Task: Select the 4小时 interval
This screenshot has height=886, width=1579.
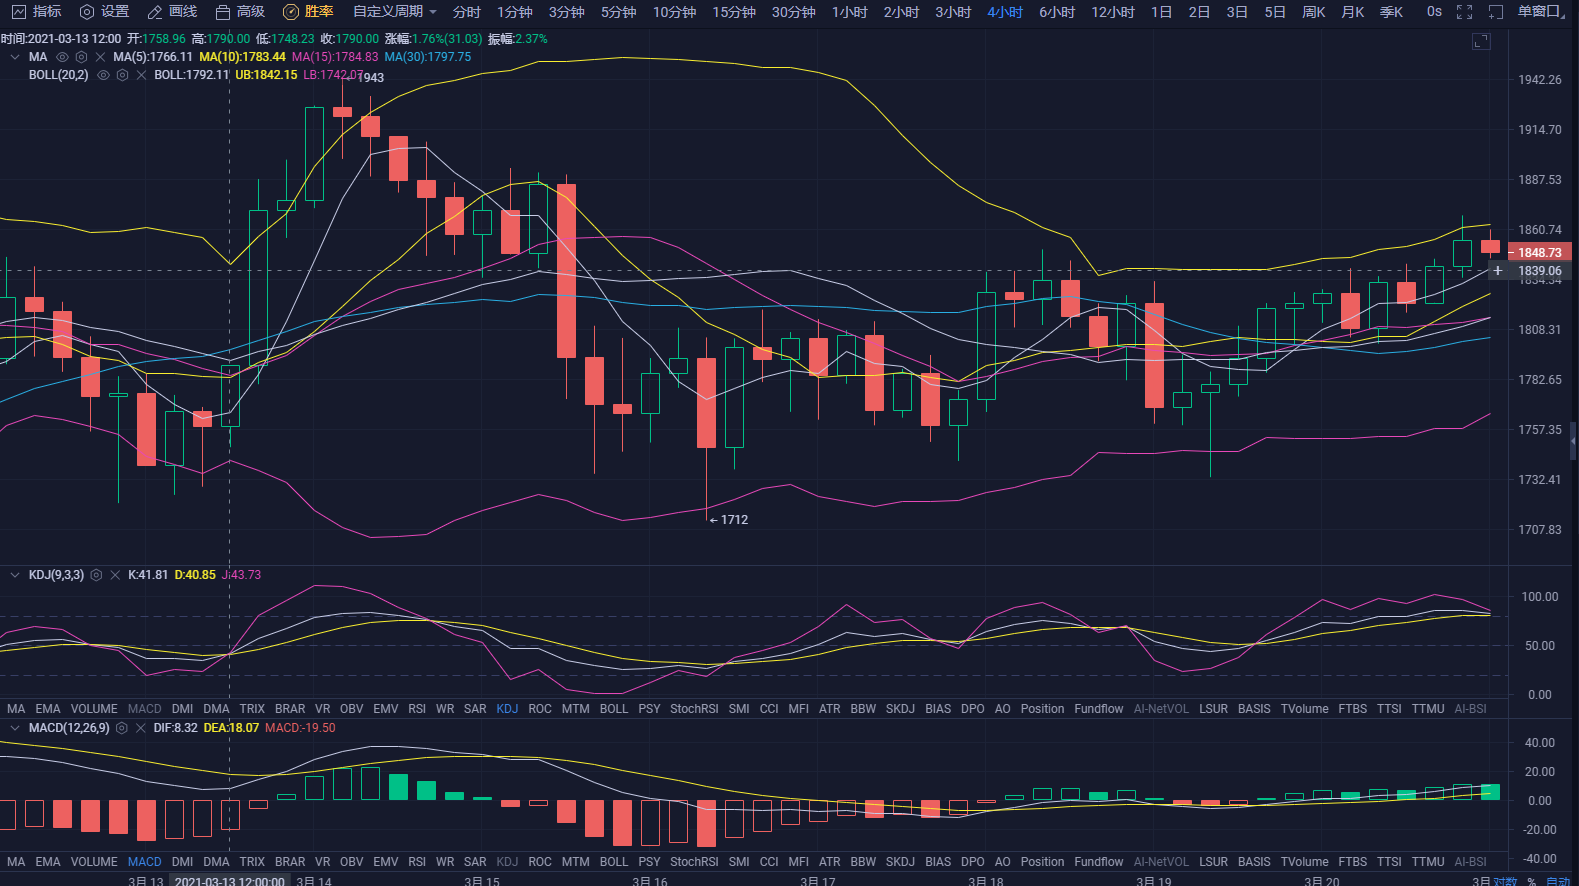Action: coord(1005,12)
